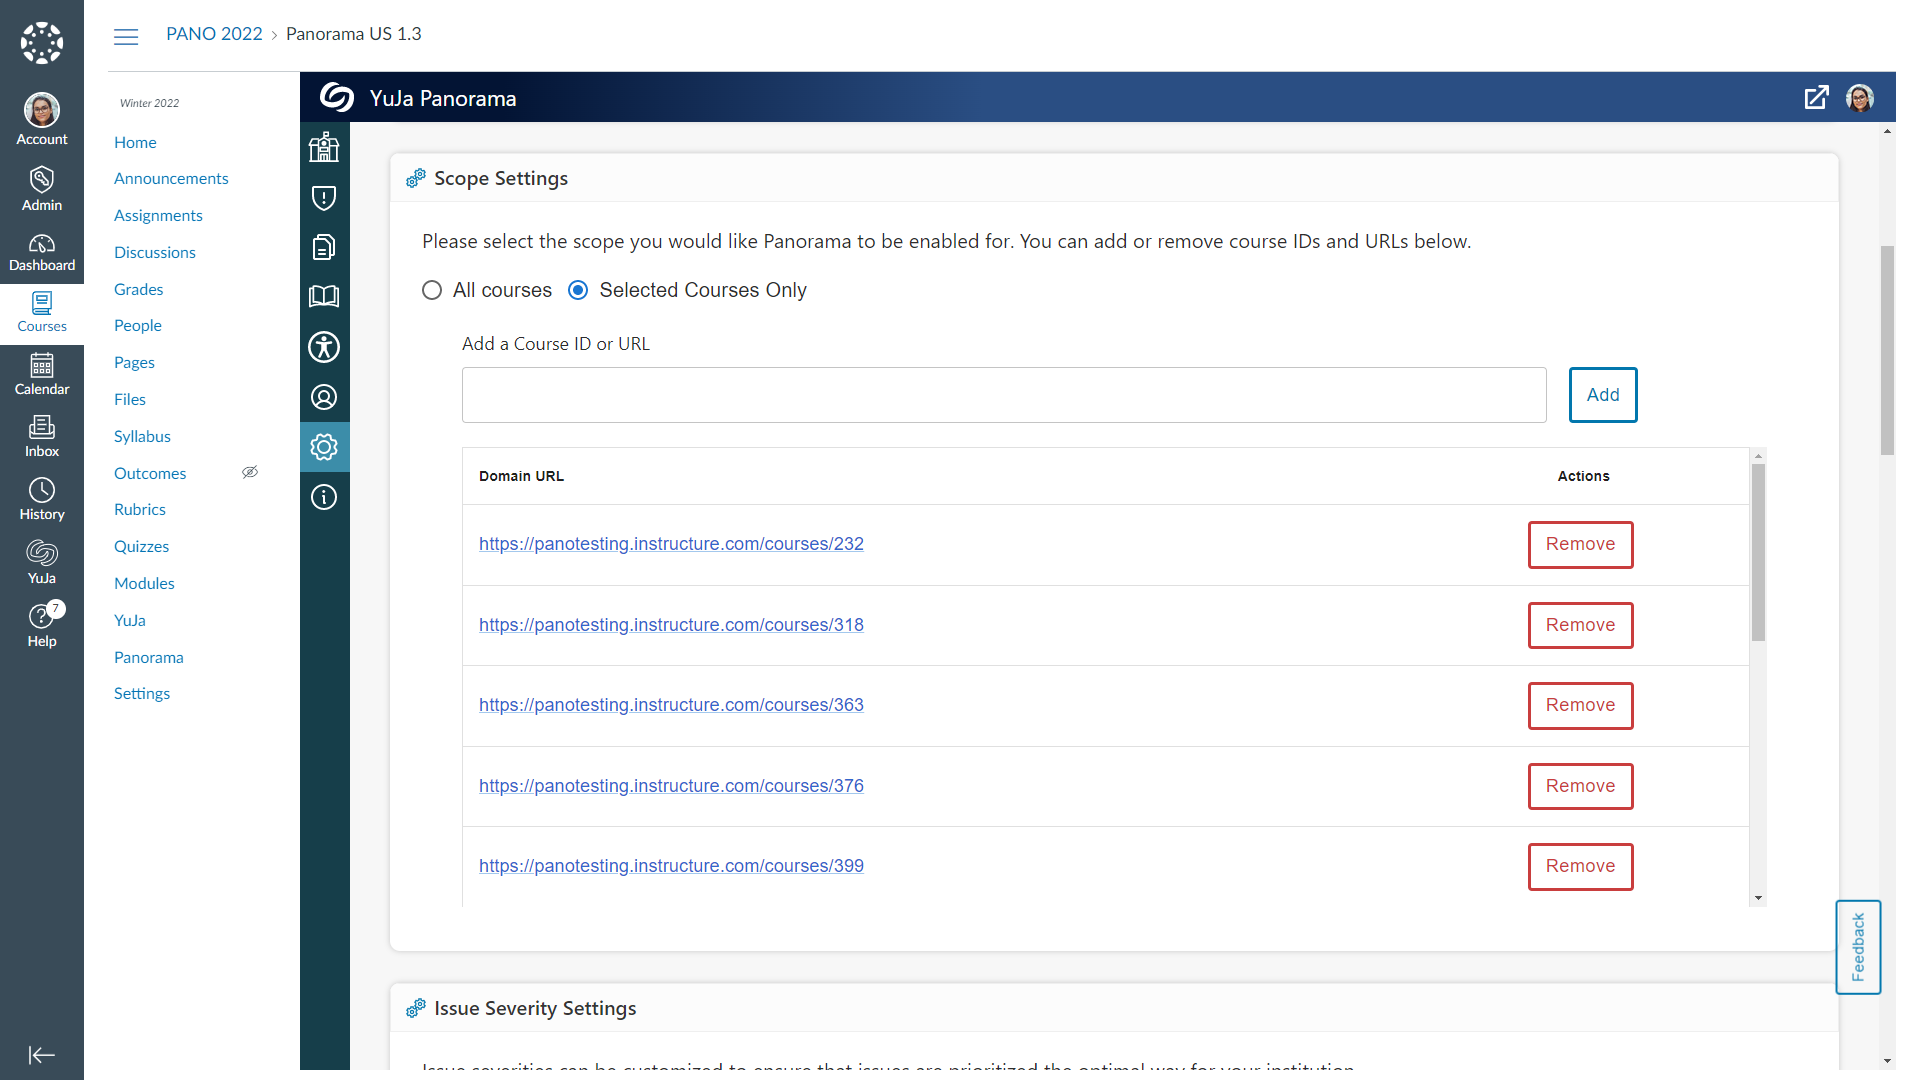Remove the courses/232 entry
Image resolution: width=1920 pixels, height=1080 pixels.
point(1580,544)
